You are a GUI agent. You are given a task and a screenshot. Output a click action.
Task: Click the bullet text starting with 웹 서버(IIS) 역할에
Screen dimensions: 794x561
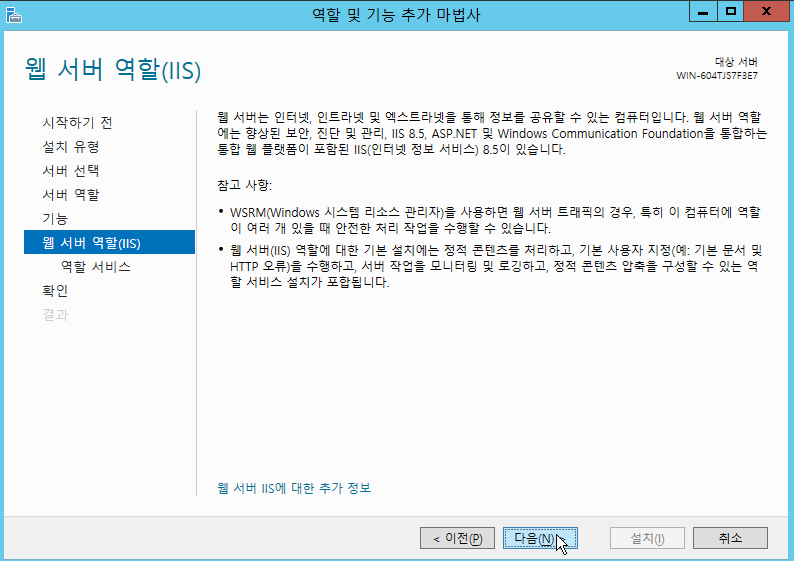pos(496,266)
